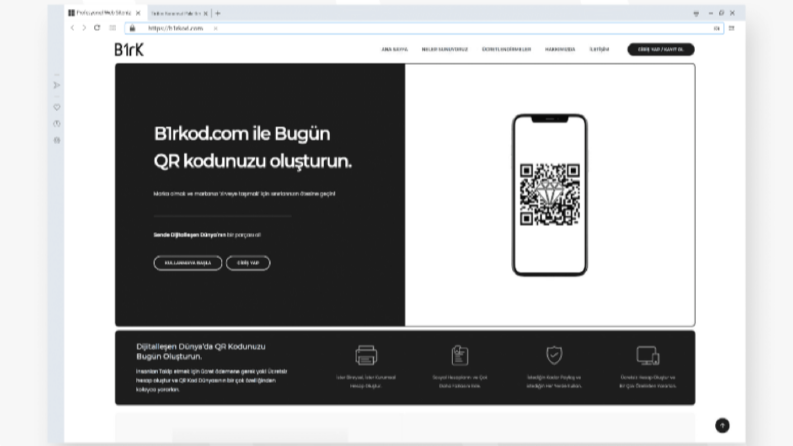Close the first browser tab
Screen dimensions: 793x446
pos(138,13)
